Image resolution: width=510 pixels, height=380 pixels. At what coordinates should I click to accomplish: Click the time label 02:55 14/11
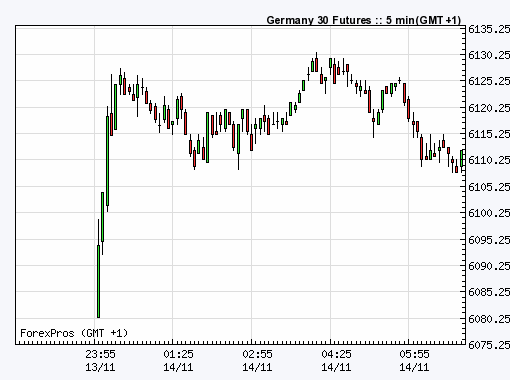coord(257,361)
